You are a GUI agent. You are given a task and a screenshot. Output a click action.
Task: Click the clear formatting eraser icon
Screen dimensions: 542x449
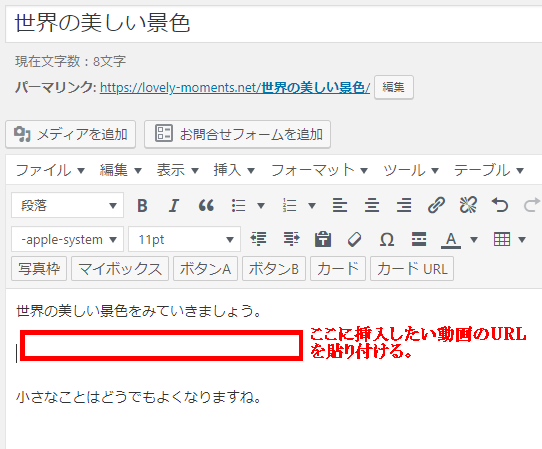coord(355,239)
